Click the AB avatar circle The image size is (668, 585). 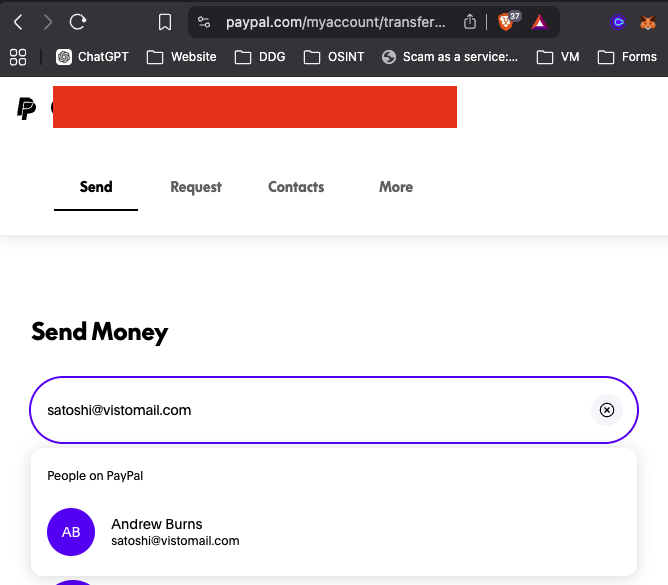tap(71, 532)
